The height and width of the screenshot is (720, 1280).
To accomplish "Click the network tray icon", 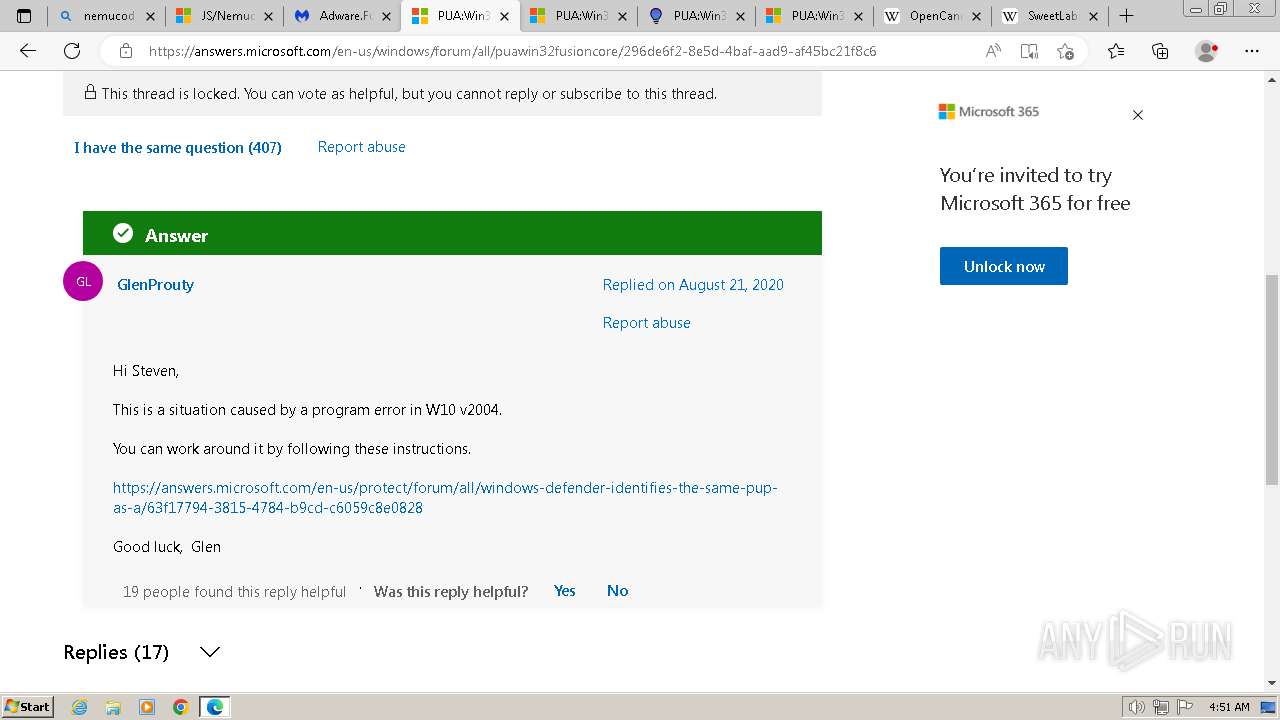I will [1162, 707].
